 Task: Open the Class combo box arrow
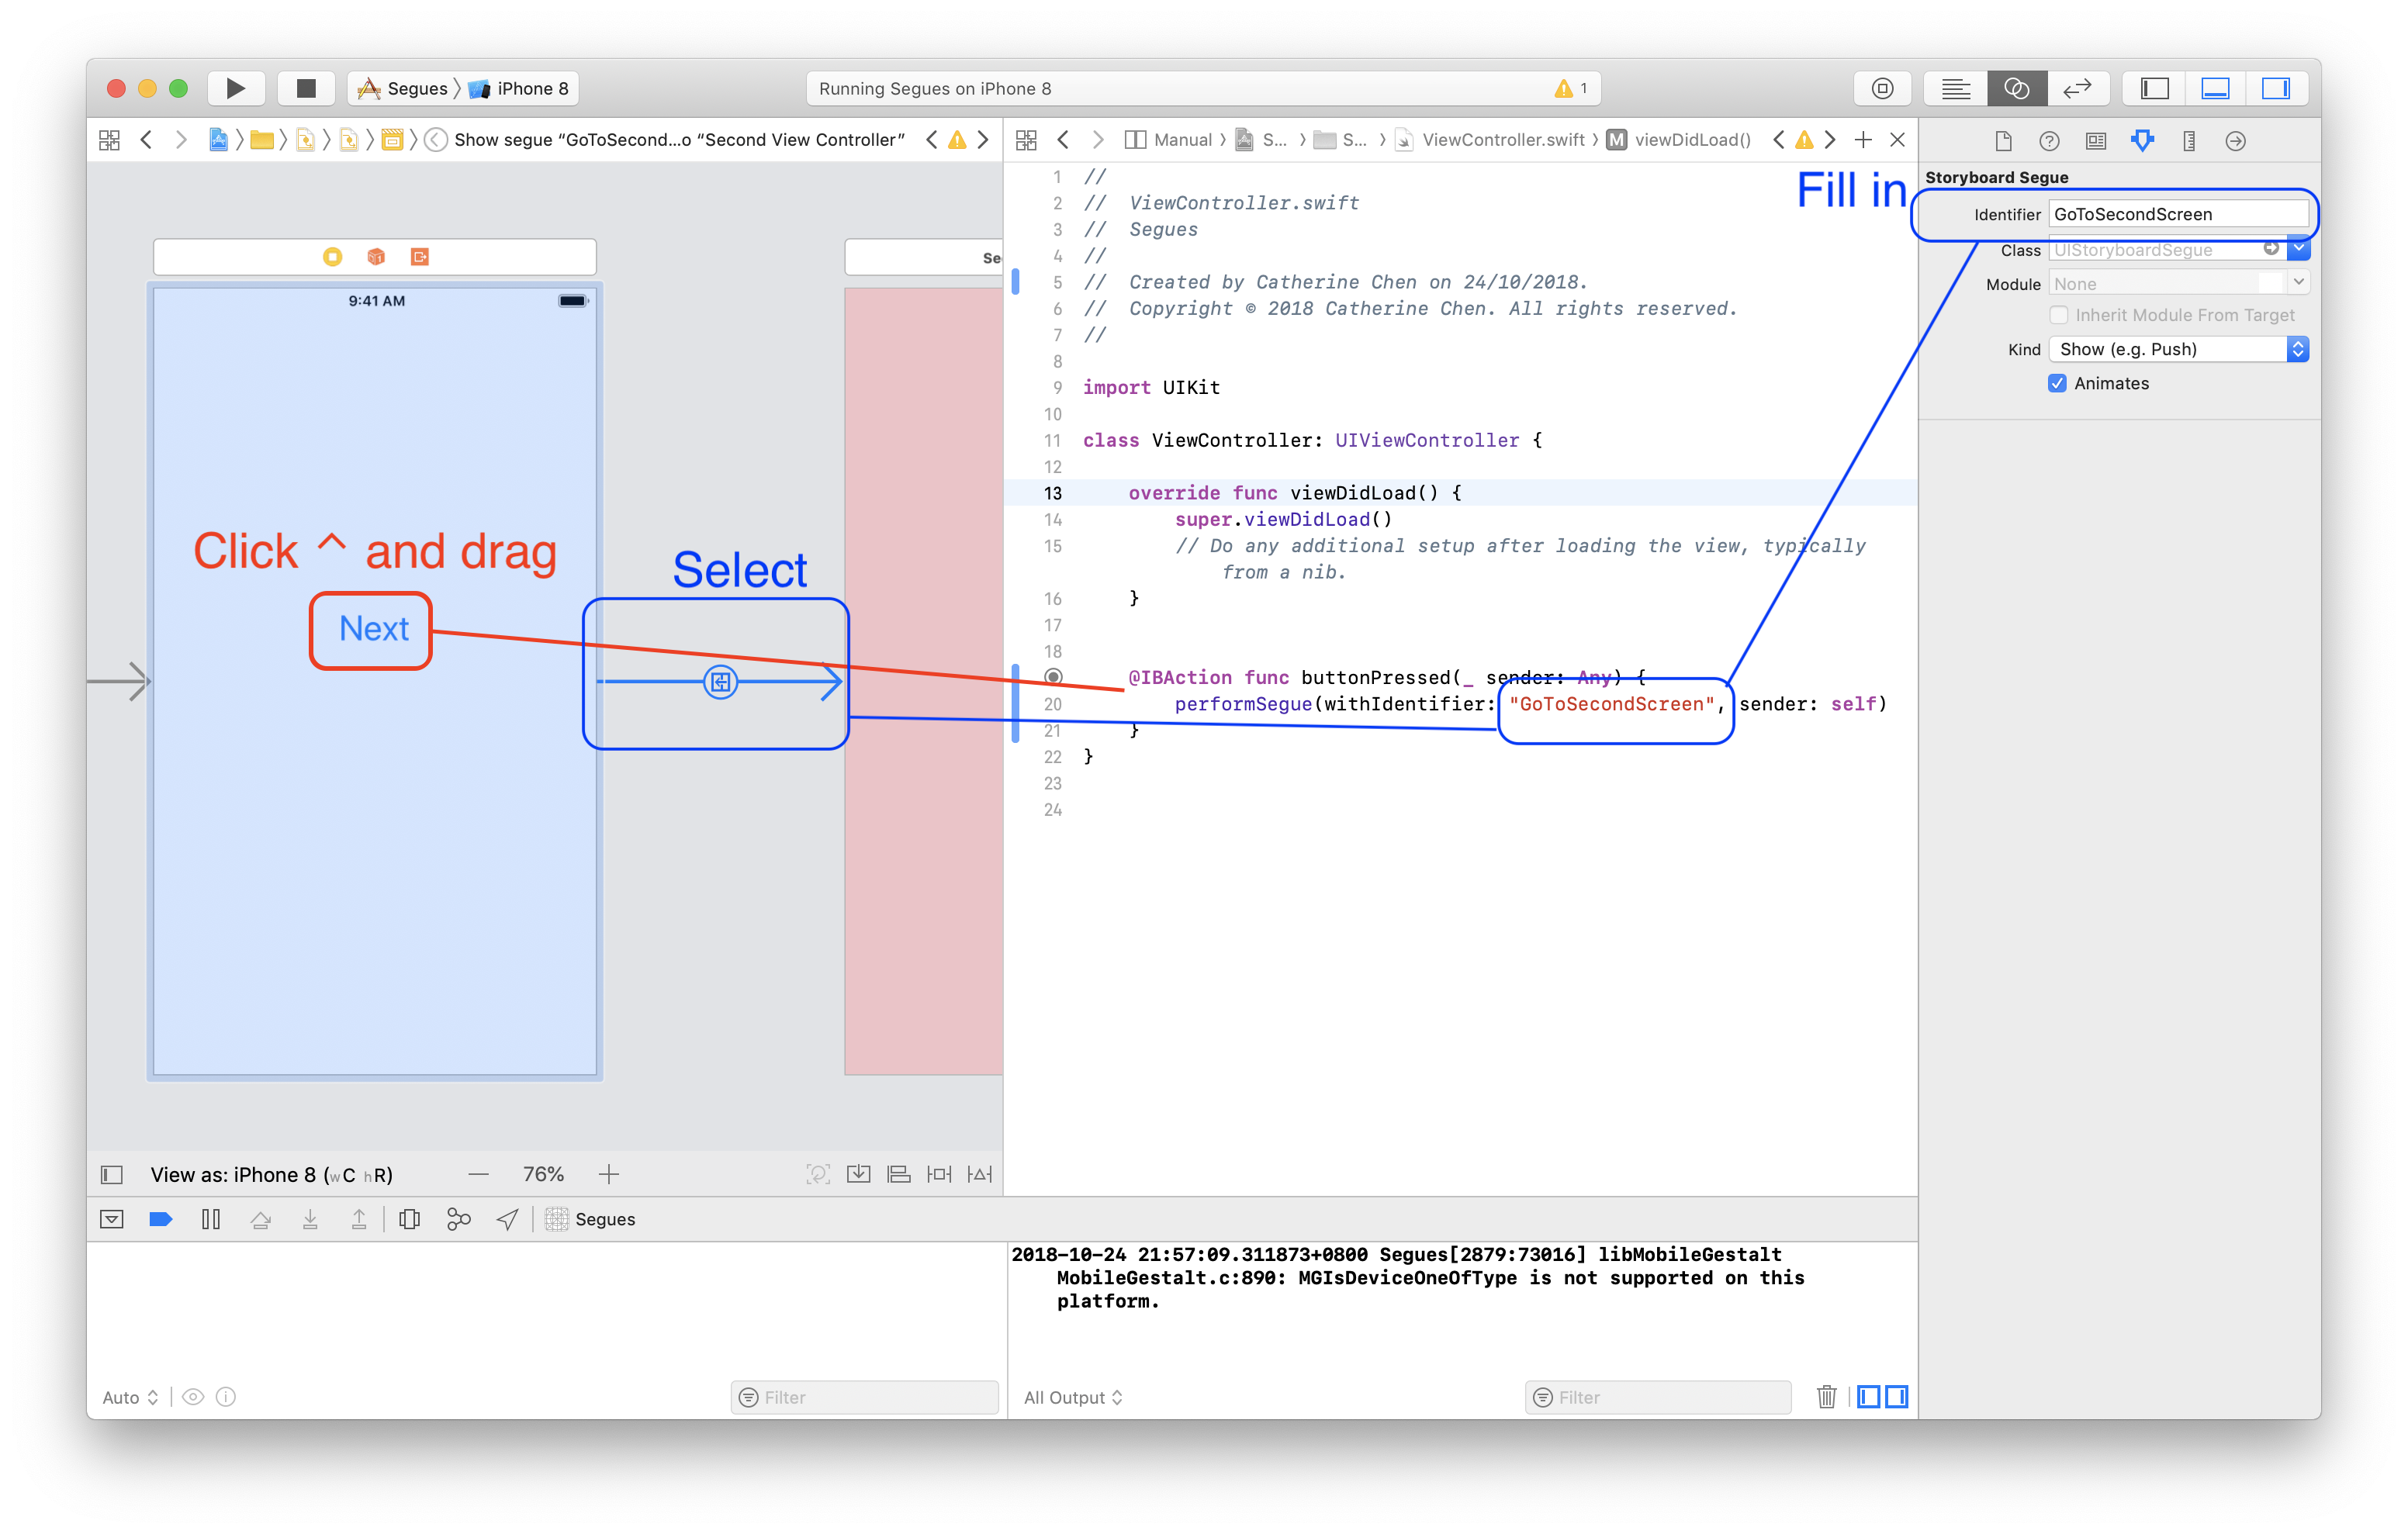coord(2298,249)
